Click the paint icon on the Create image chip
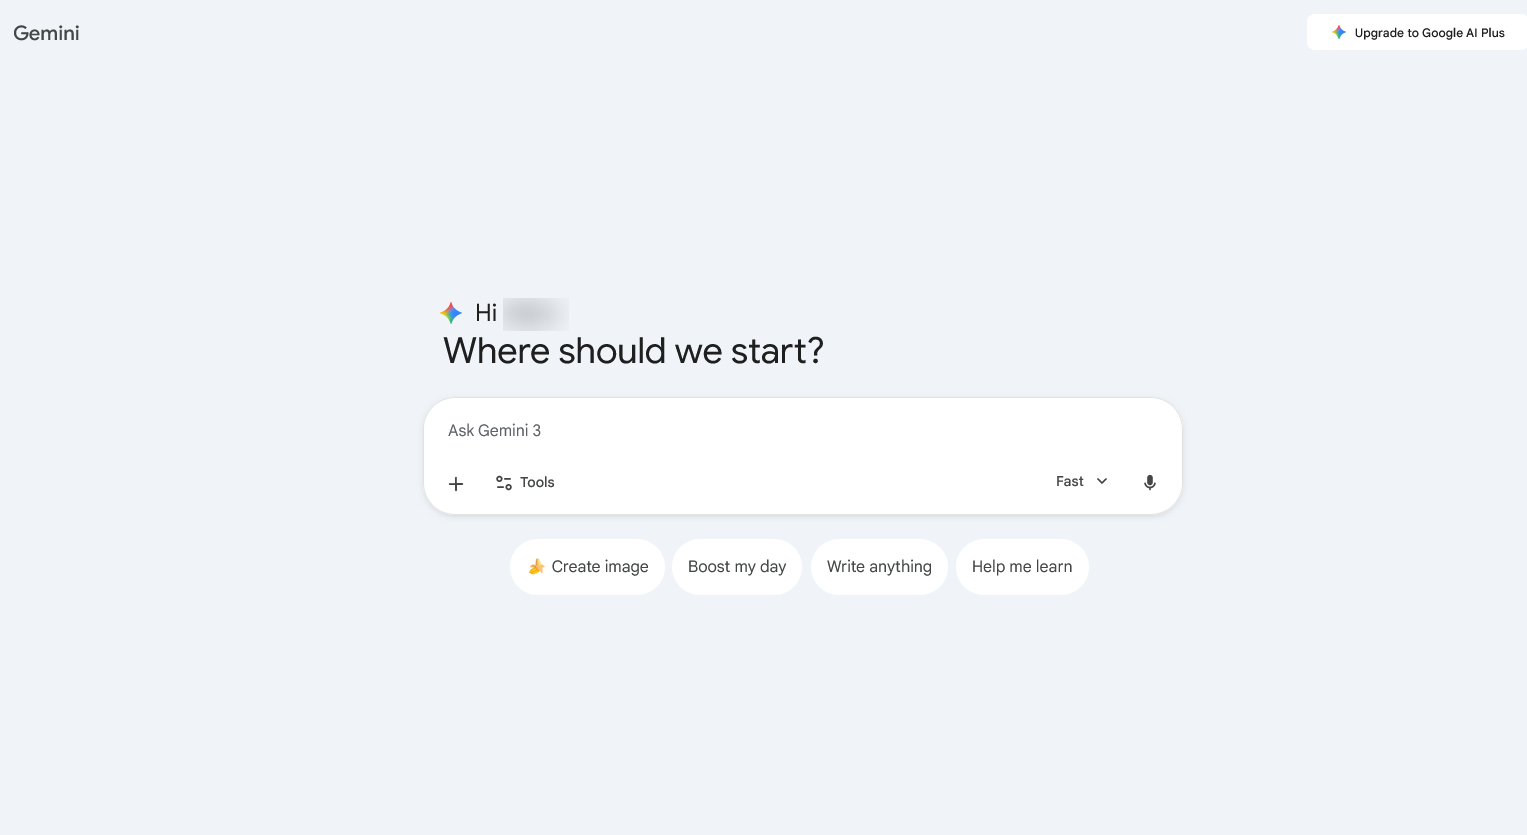Image resolution: width=1527 pixels, height=835 pixels. click(x=537, y=566)
